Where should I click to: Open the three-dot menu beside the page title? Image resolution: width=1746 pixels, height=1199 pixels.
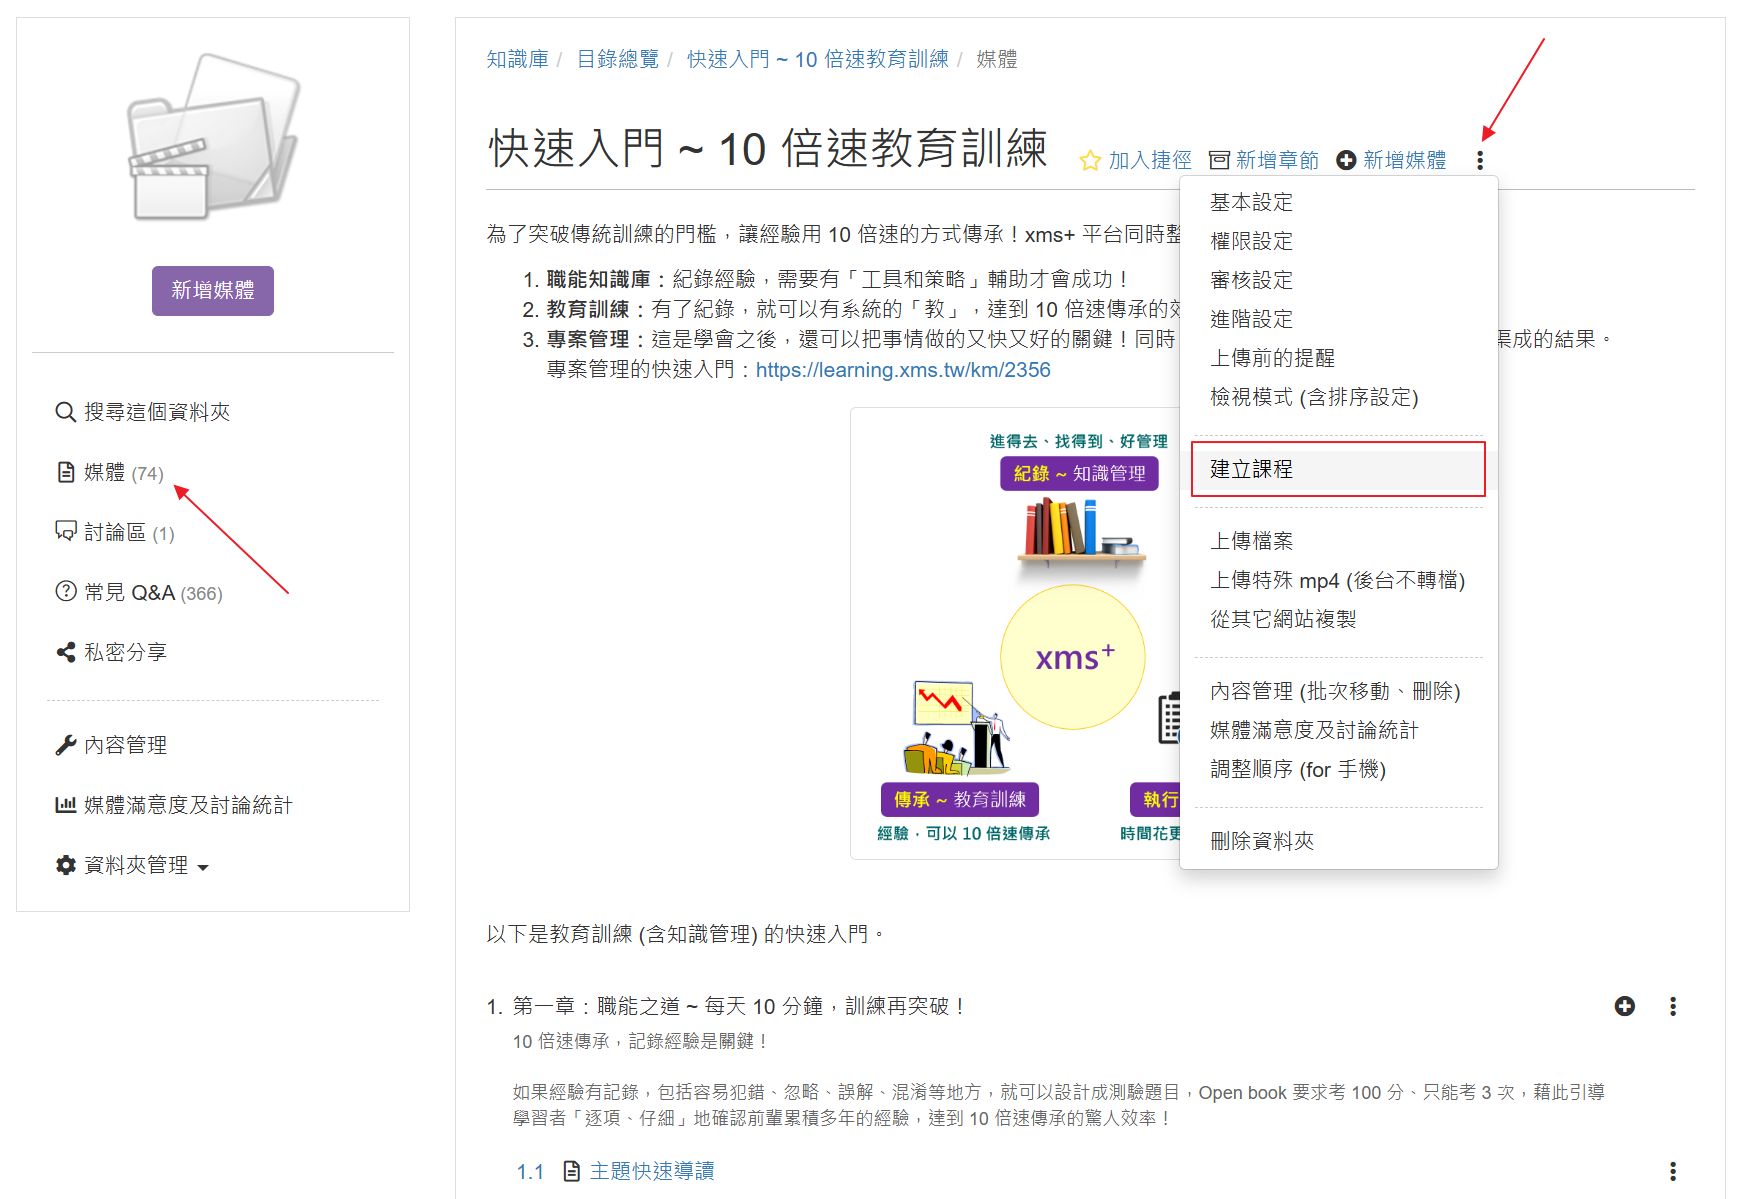click(x=1480, y=160)
